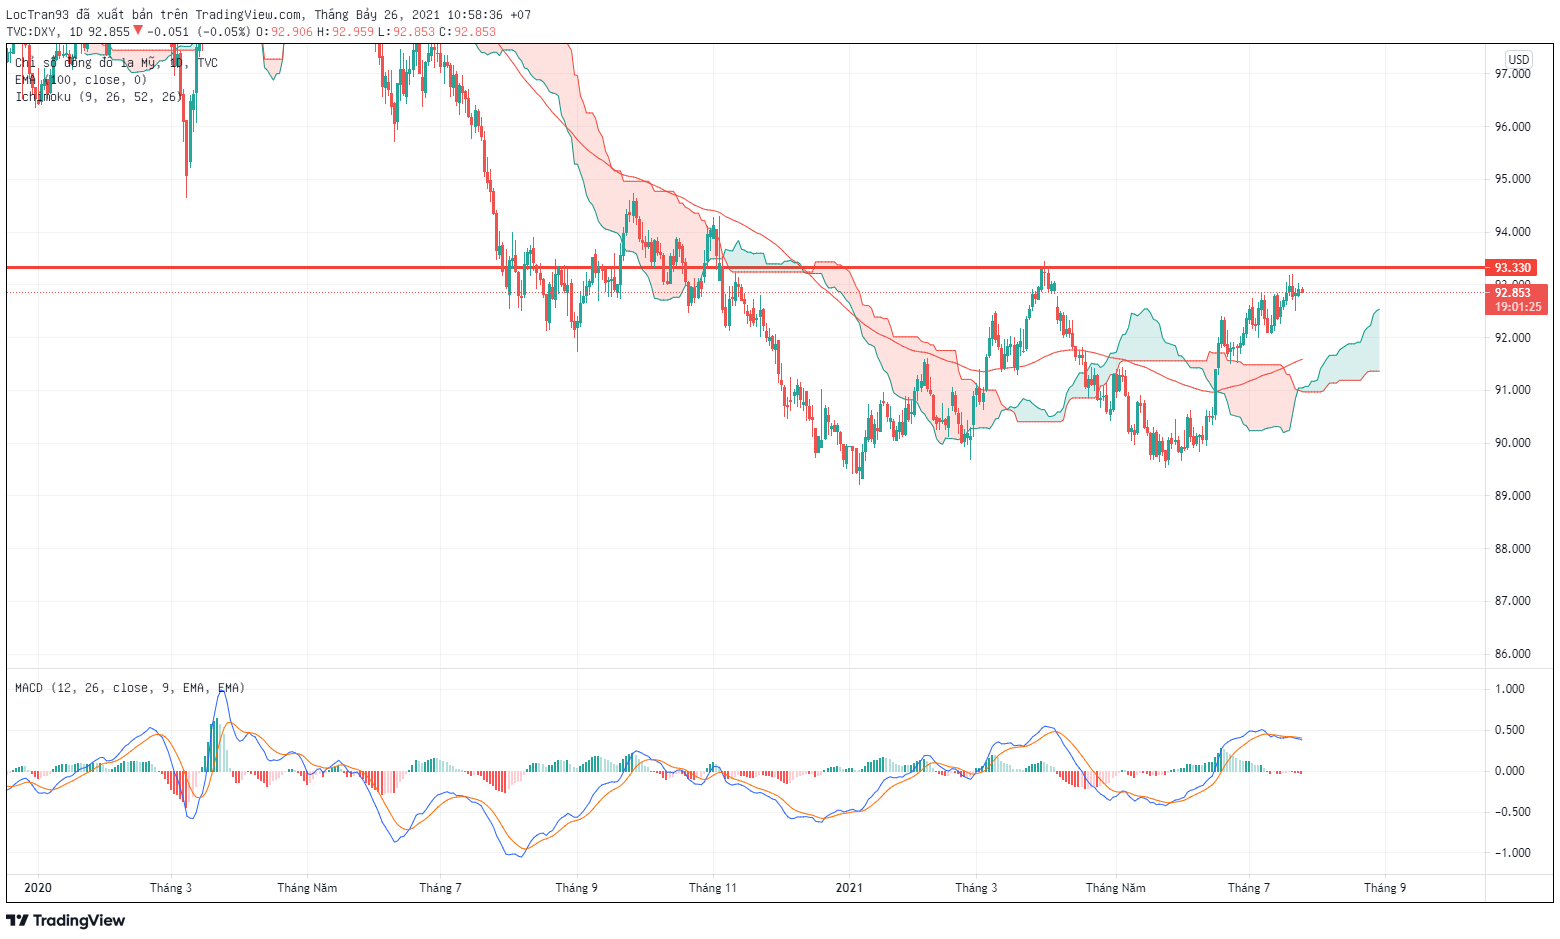Screen dimensions: 1560x939
Task: Click the red down-arrow next to 92.855
Action: point(138,31)
